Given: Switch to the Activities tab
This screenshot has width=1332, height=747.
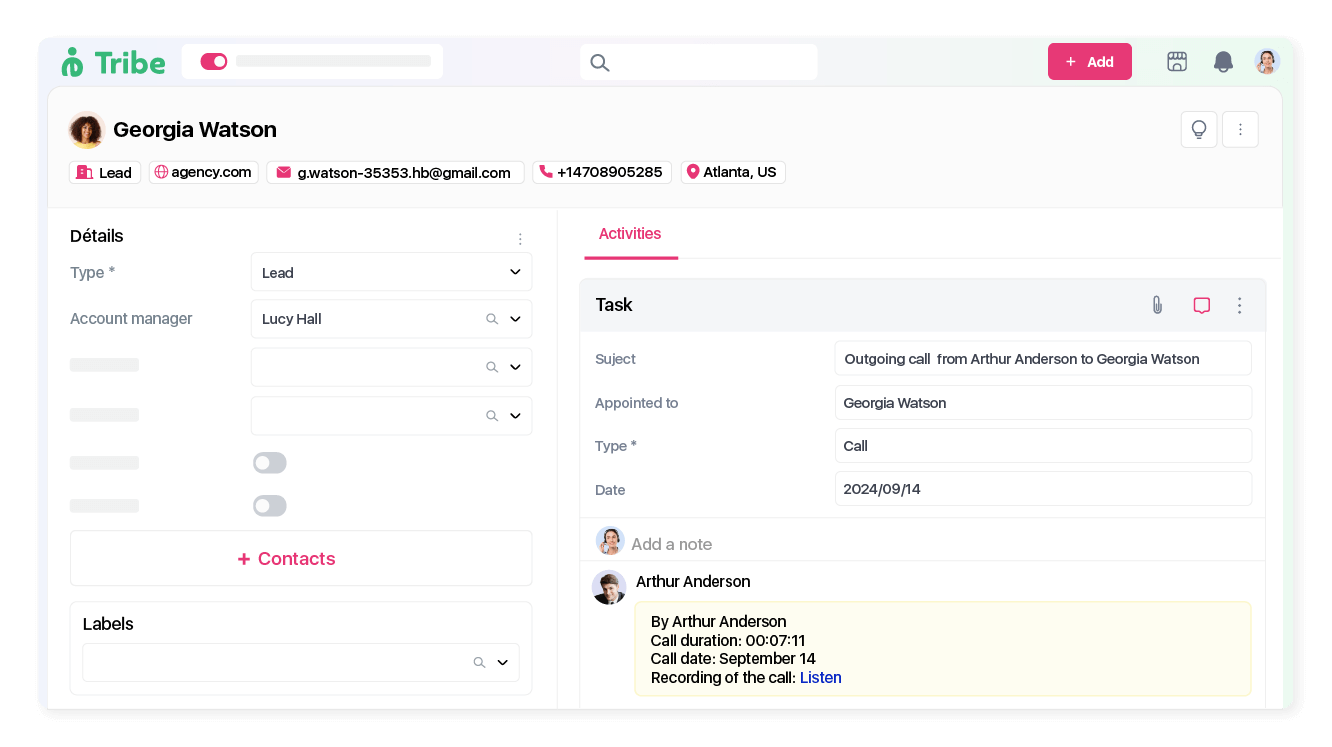Looking at the screenshot, I should [630, 234].
